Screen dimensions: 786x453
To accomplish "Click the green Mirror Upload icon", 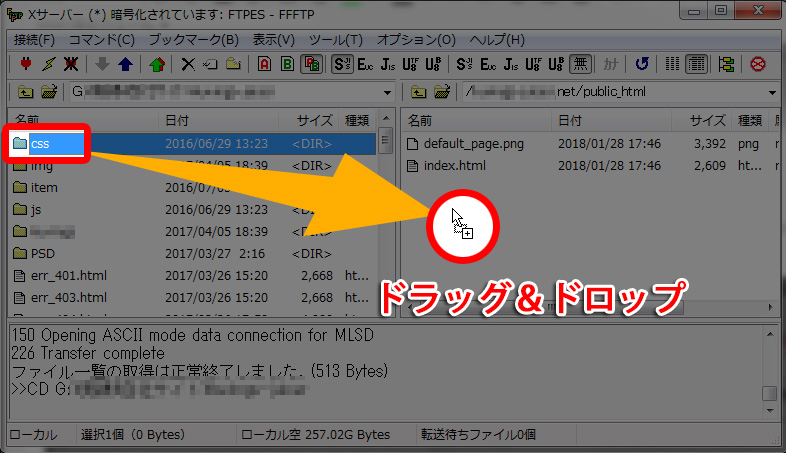I will click(157, 64).
